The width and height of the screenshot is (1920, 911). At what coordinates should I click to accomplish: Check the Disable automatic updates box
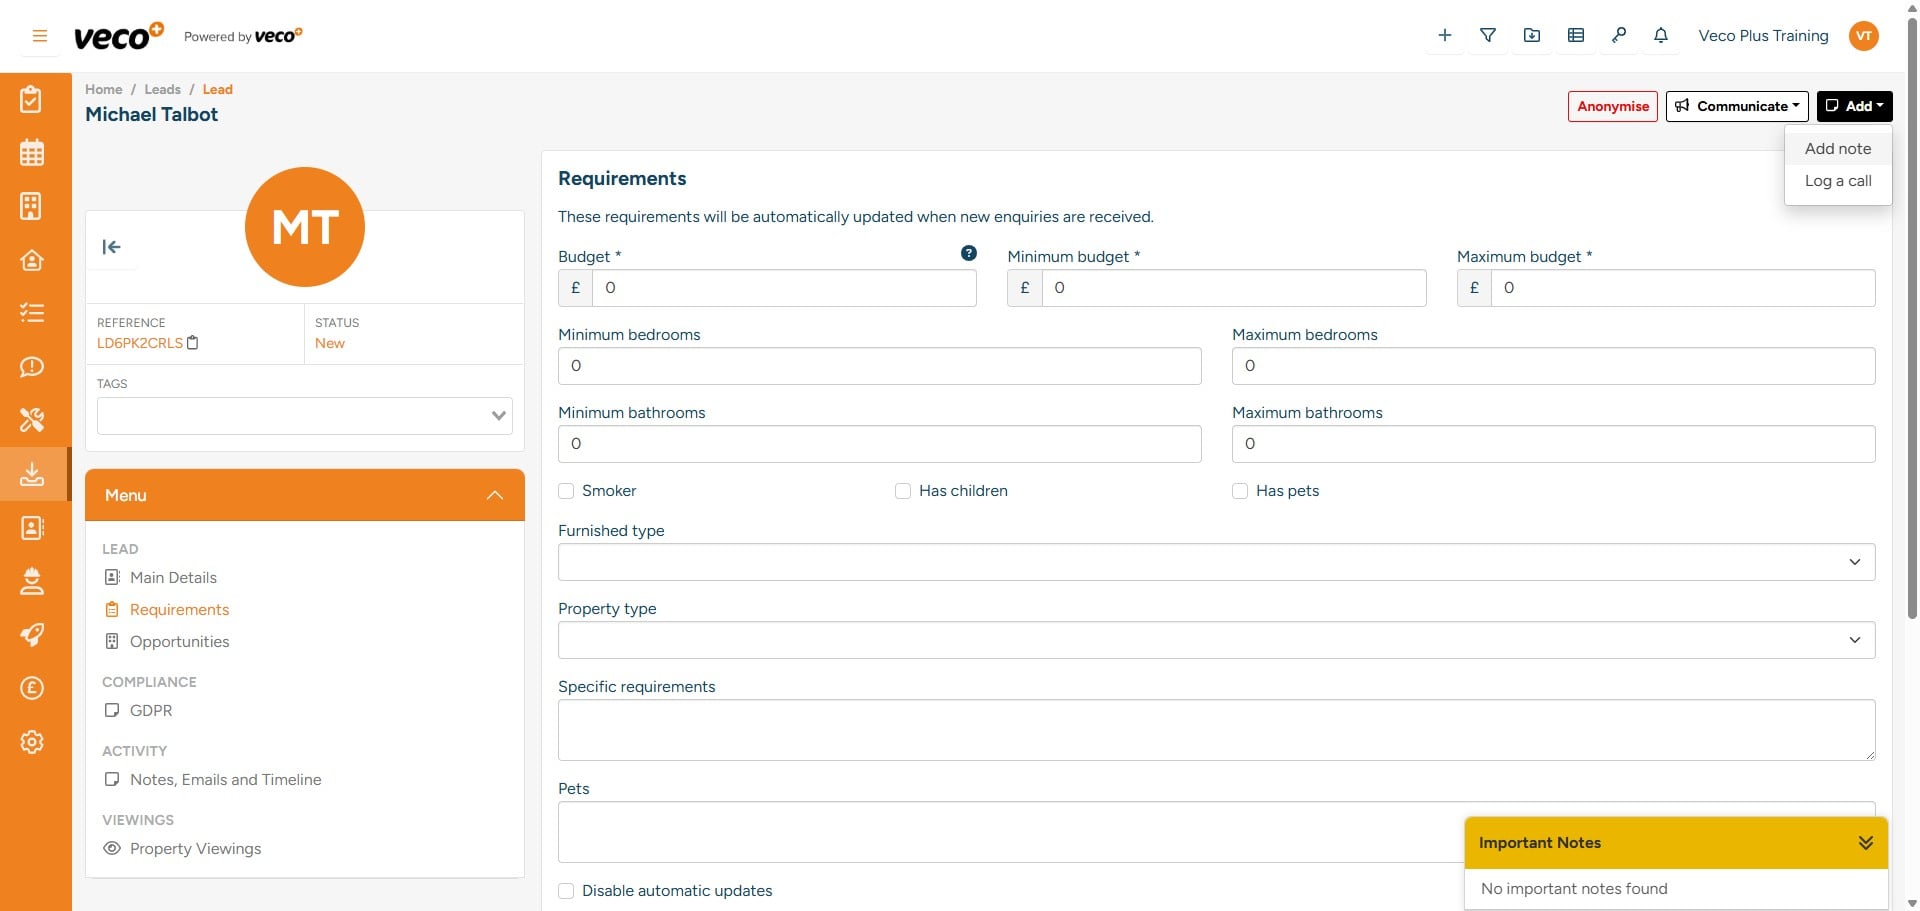566,890
